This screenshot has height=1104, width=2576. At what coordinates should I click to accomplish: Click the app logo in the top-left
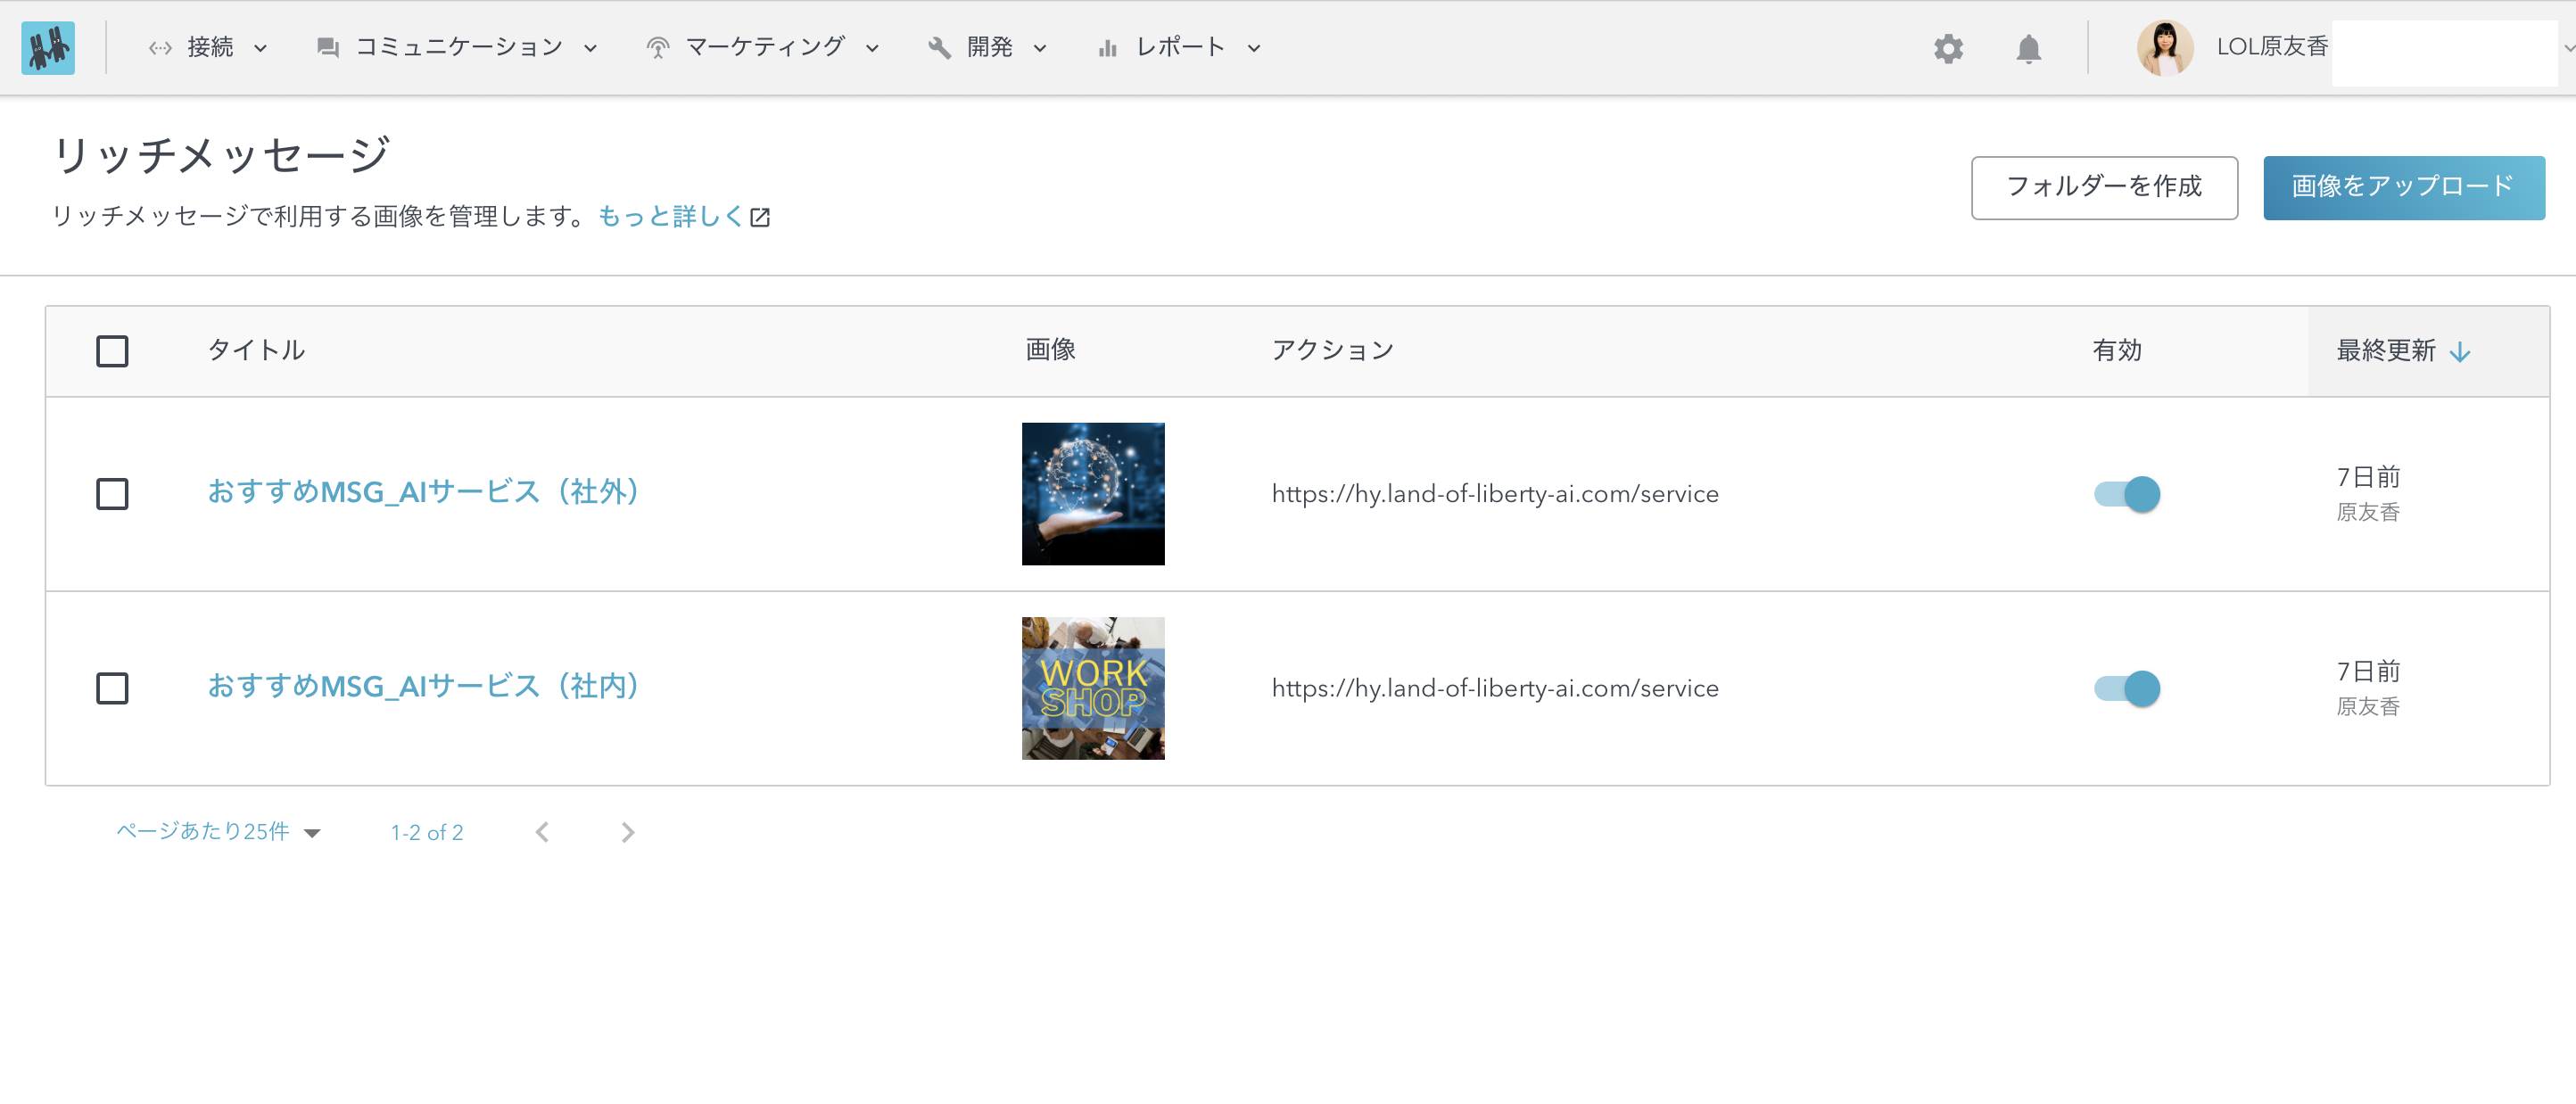coord(49,48)
